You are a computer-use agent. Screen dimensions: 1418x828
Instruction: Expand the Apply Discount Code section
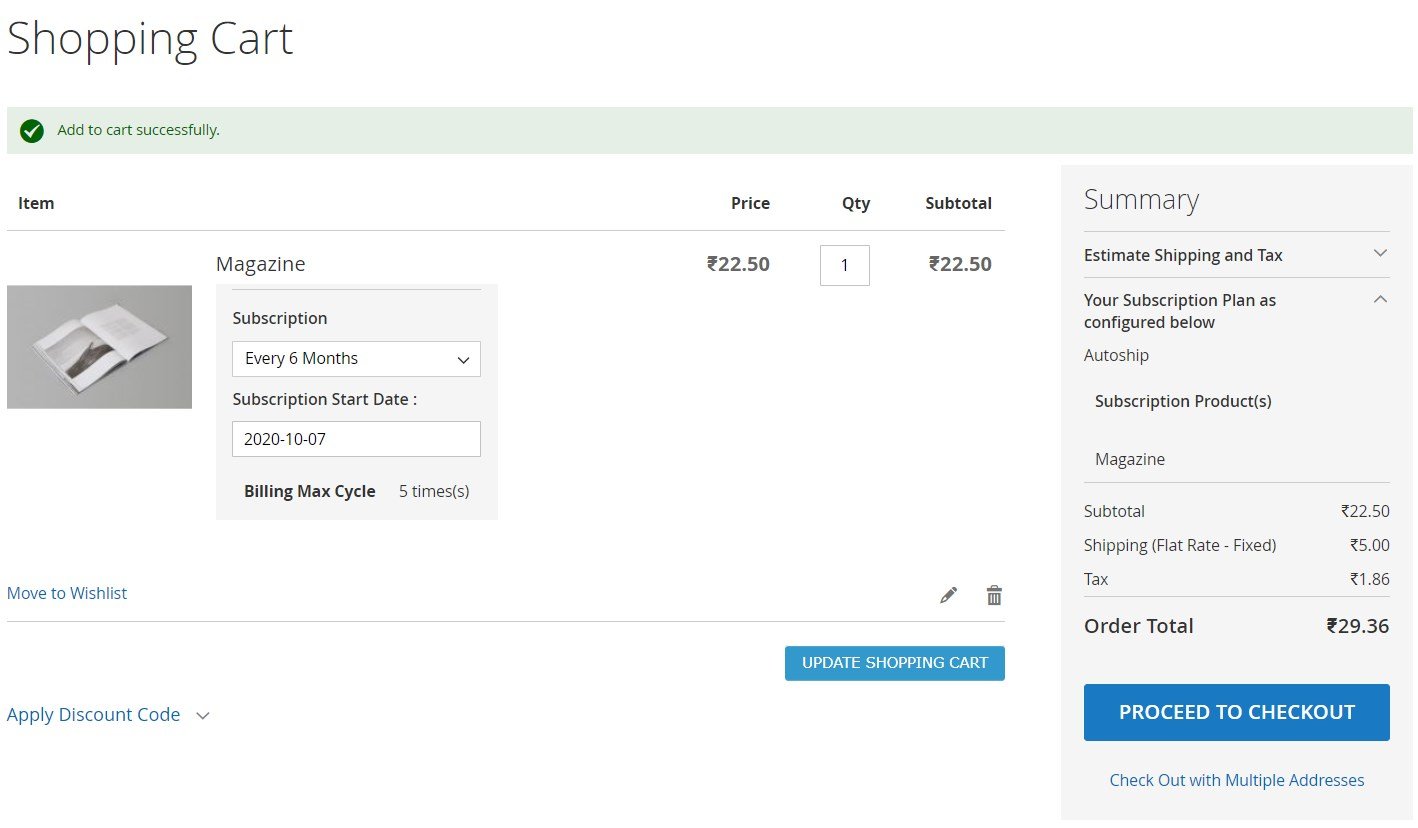(x=108, y=715)
